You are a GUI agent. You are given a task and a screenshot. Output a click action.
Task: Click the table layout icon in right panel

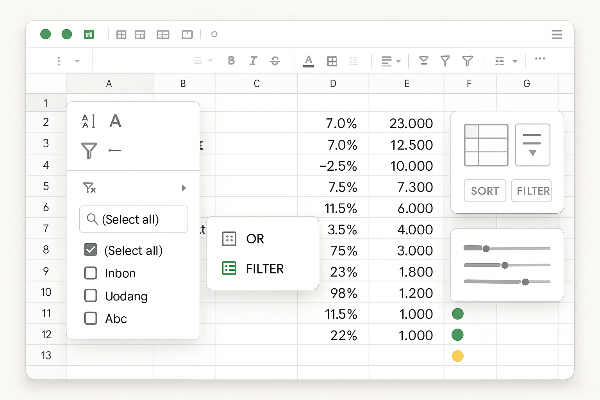pos(486,145)
